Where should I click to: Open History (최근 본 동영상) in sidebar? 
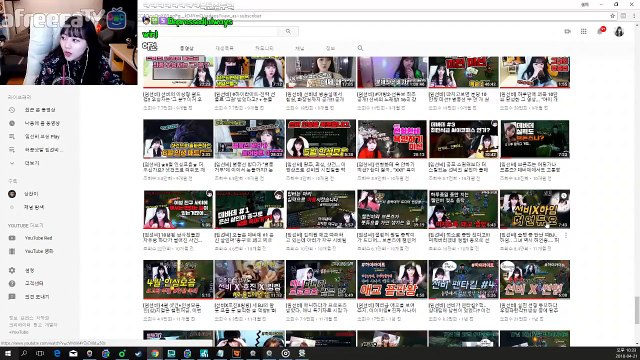(40, 110)
